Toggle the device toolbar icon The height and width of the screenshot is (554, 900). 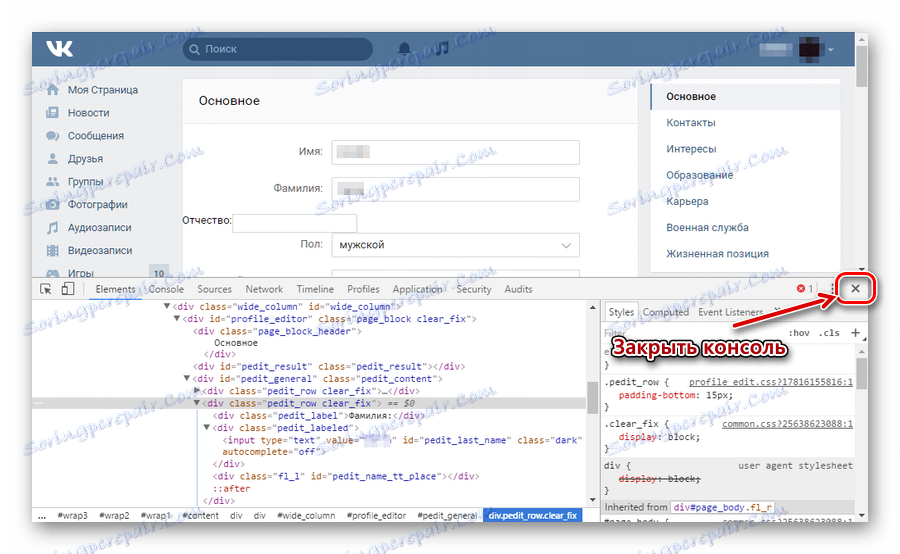pyautogui.click(x=68, y=289)
